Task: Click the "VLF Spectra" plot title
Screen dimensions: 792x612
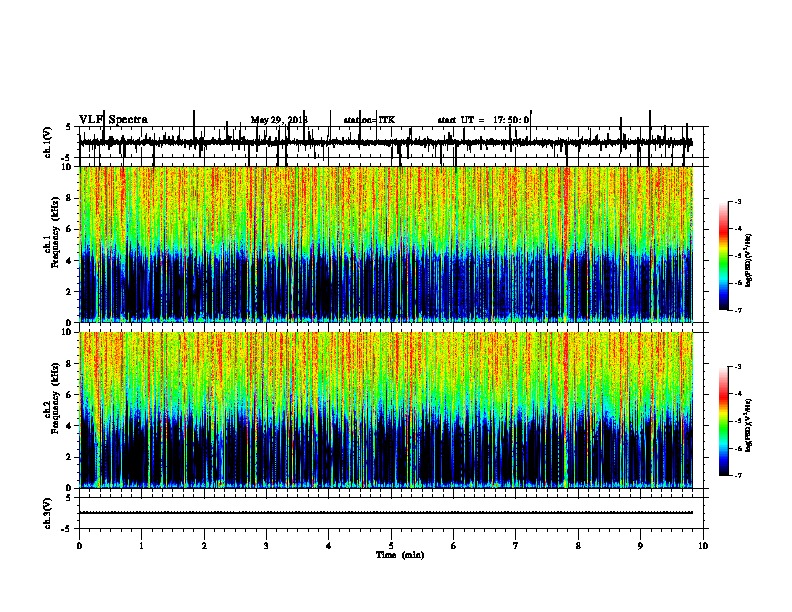Action: click(x=113, y=120)
